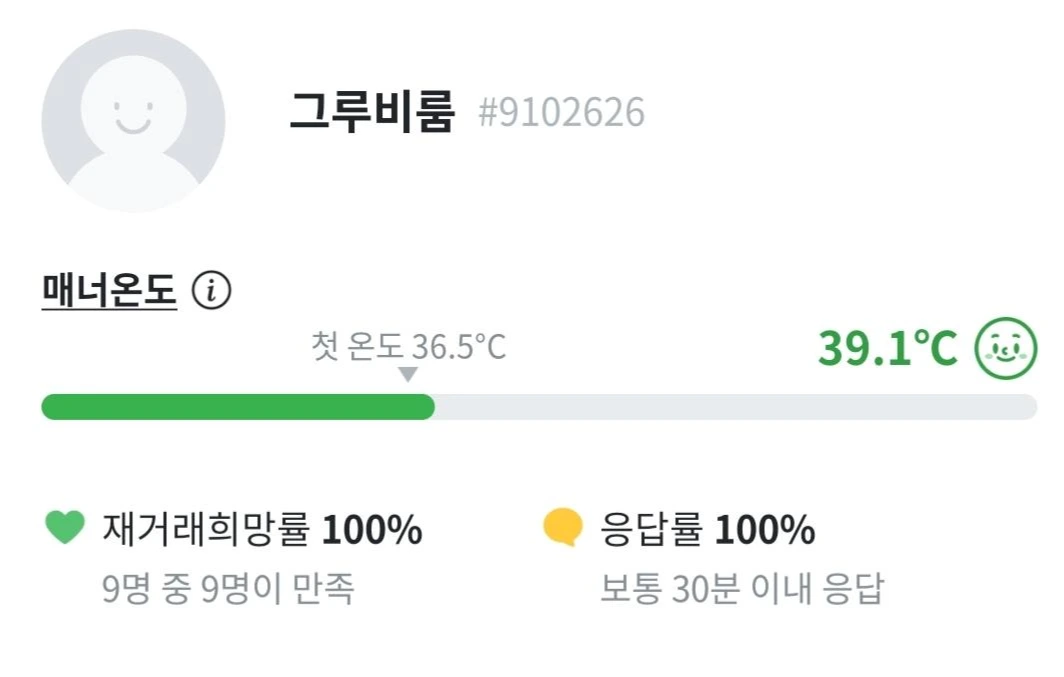
Task: Click the 100% value next to 응답률
Action: click(x=765, y=530)
